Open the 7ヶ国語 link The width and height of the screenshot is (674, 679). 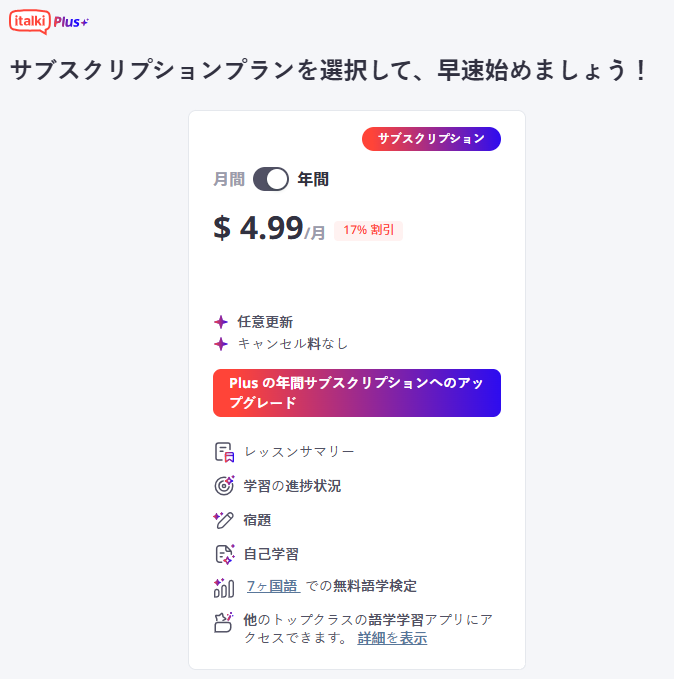coord(272,586)
